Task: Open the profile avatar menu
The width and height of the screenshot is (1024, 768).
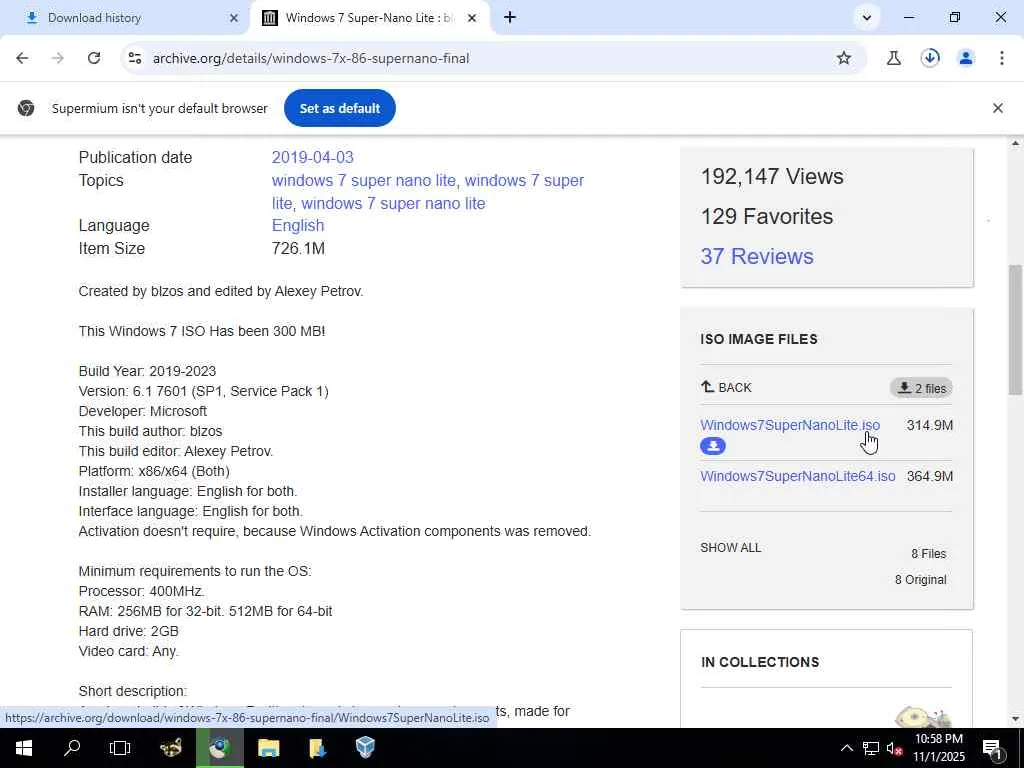Action: pos(966,58)
